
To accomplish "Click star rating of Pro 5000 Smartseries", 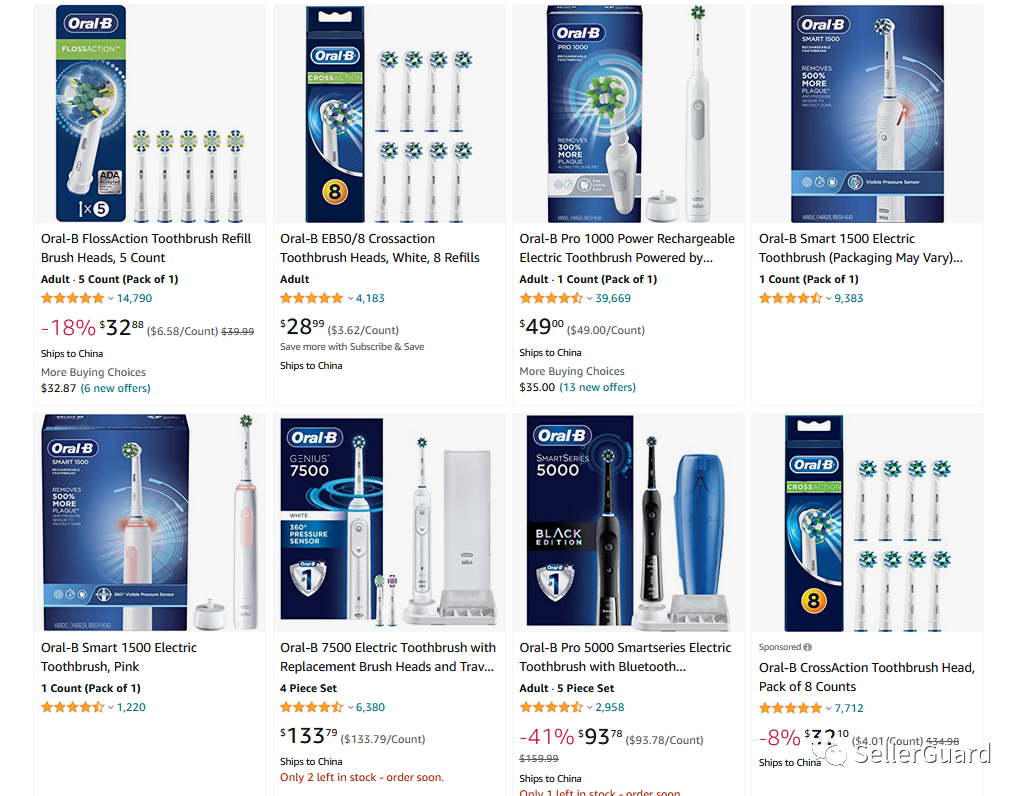I will coord(551,708).
